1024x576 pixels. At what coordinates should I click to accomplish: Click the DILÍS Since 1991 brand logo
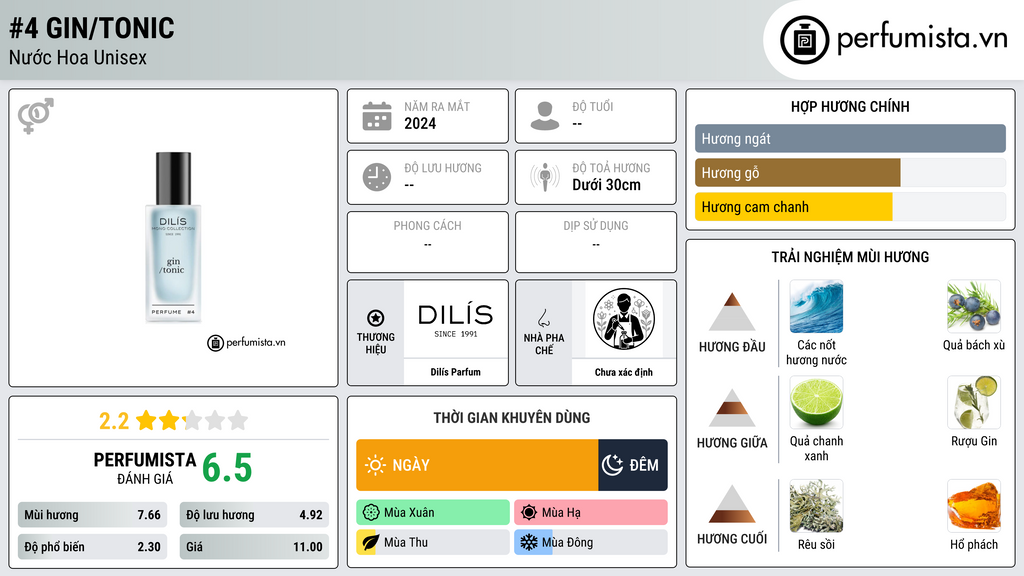[456, 319]
